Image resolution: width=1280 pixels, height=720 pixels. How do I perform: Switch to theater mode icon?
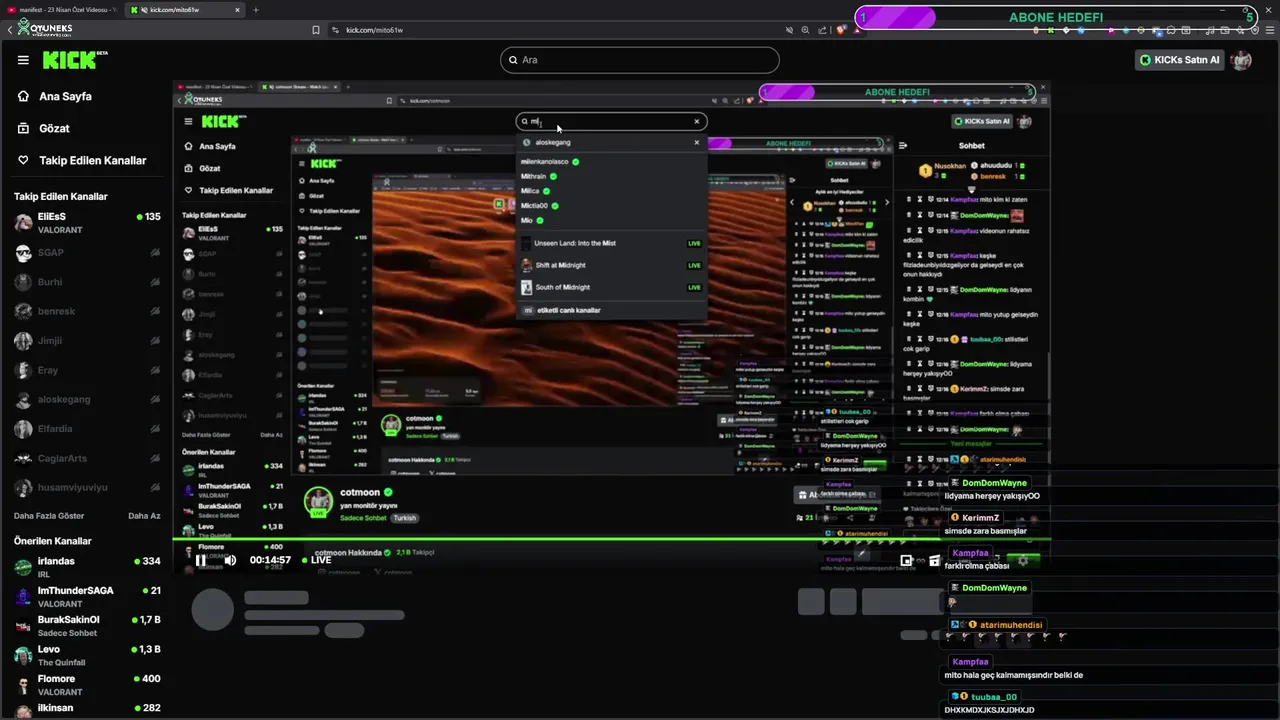point(935,561)
